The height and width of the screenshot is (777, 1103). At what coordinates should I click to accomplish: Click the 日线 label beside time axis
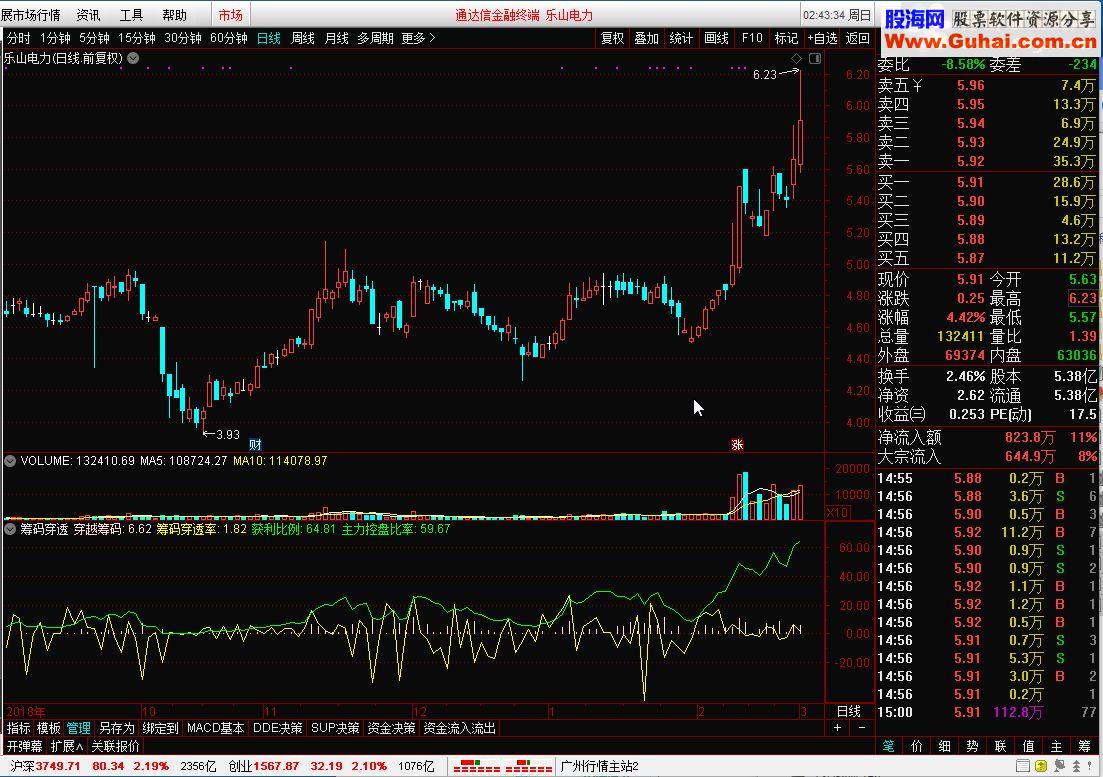point(848,711)
